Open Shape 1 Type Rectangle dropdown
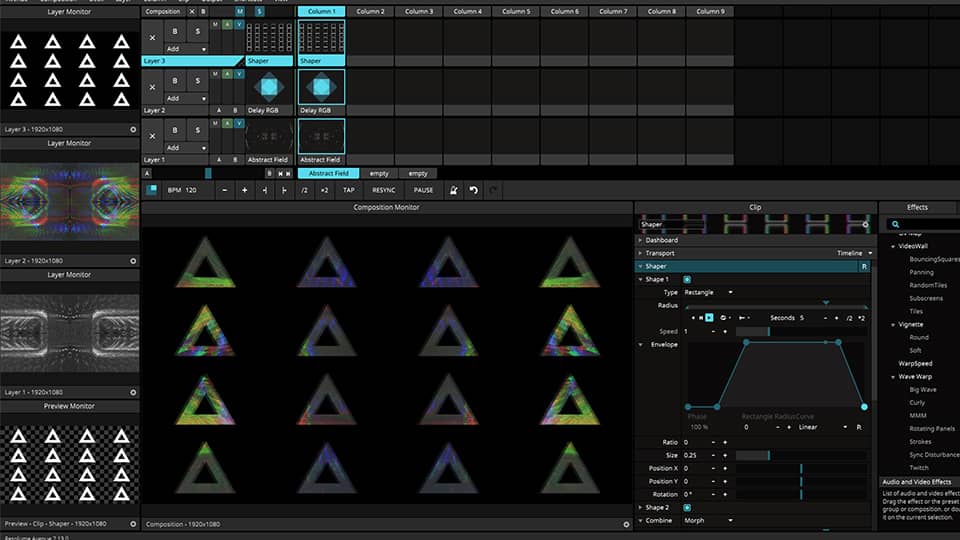This screenshot has width=960, height=540. coord(708,293)
